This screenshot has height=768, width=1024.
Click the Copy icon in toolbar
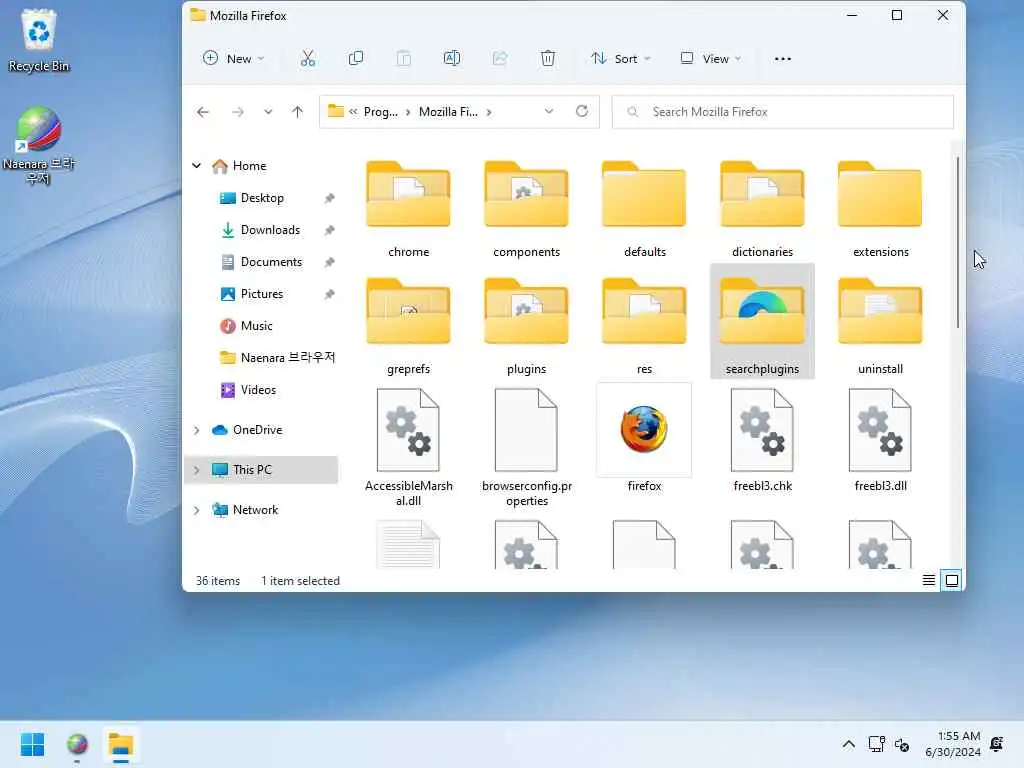click(356, 59)
